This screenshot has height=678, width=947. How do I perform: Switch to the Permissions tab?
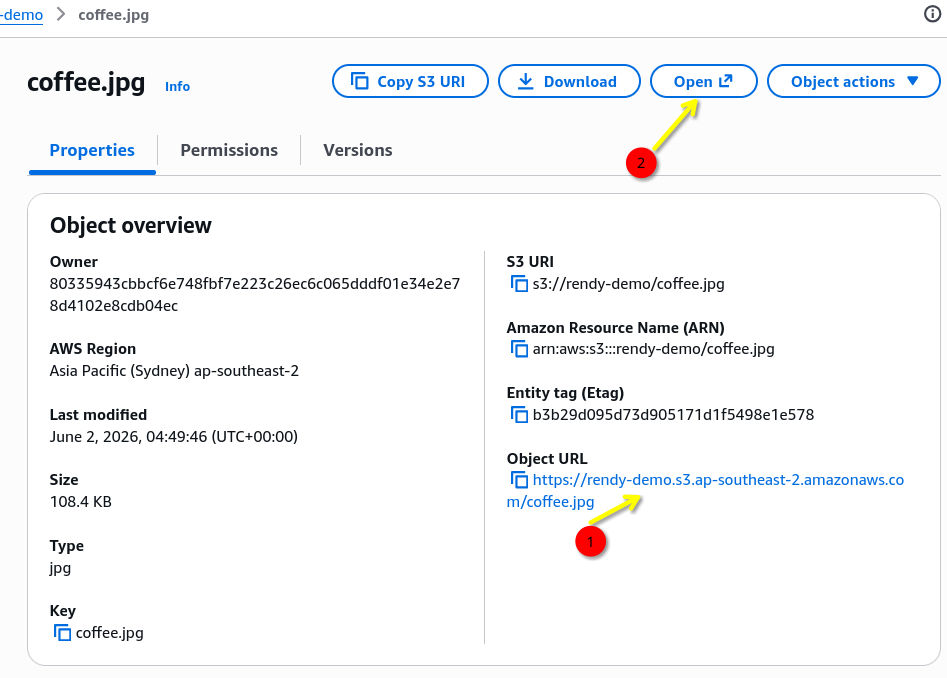(229, 150)
